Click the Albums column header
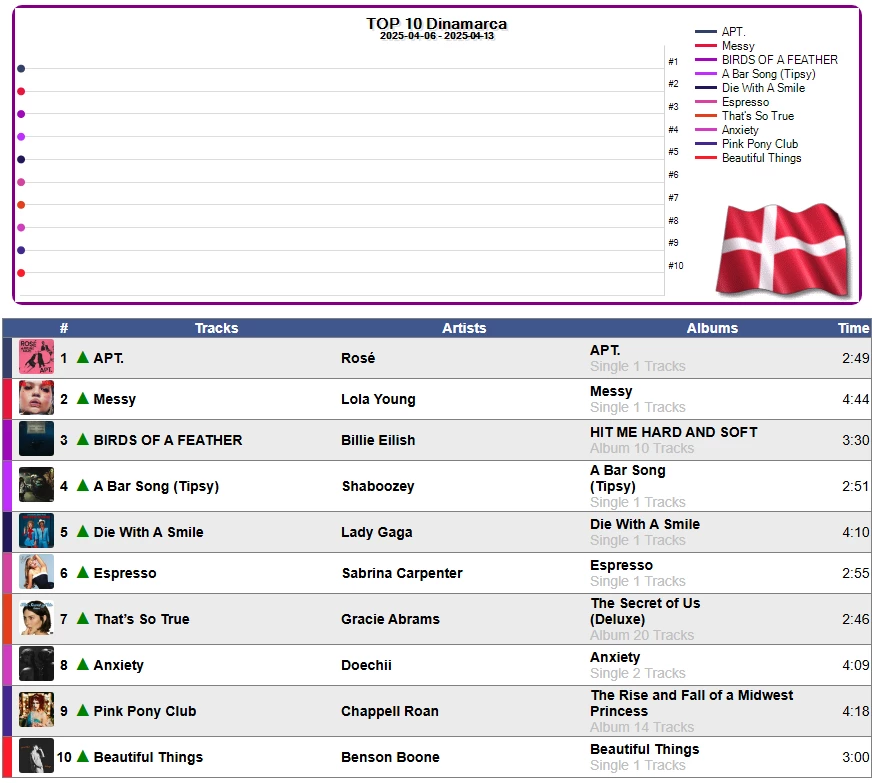 click(x=712, y=328)
